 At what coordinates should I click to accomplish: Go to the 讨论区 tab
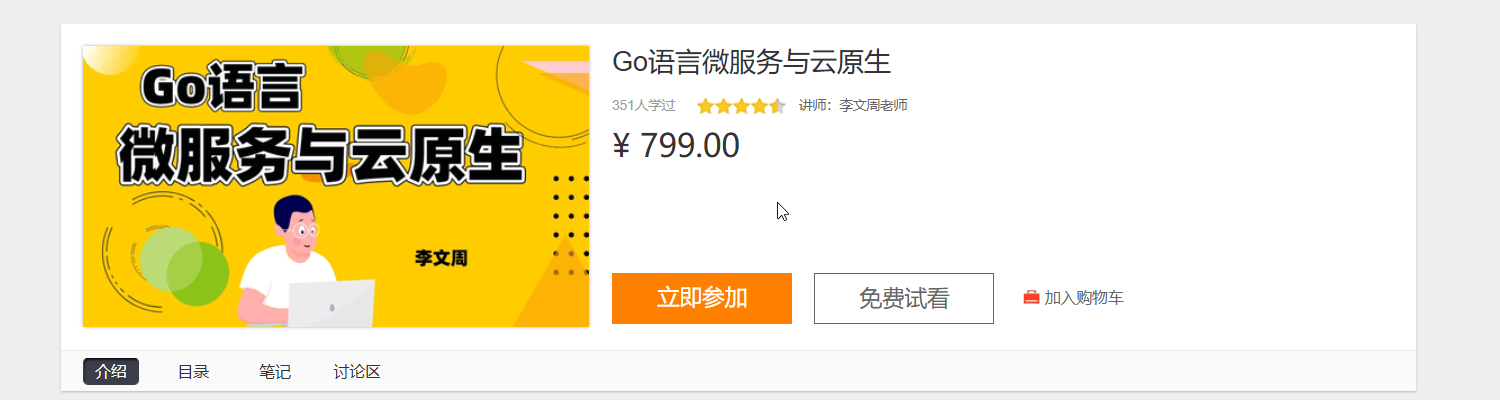pos(357,372)
